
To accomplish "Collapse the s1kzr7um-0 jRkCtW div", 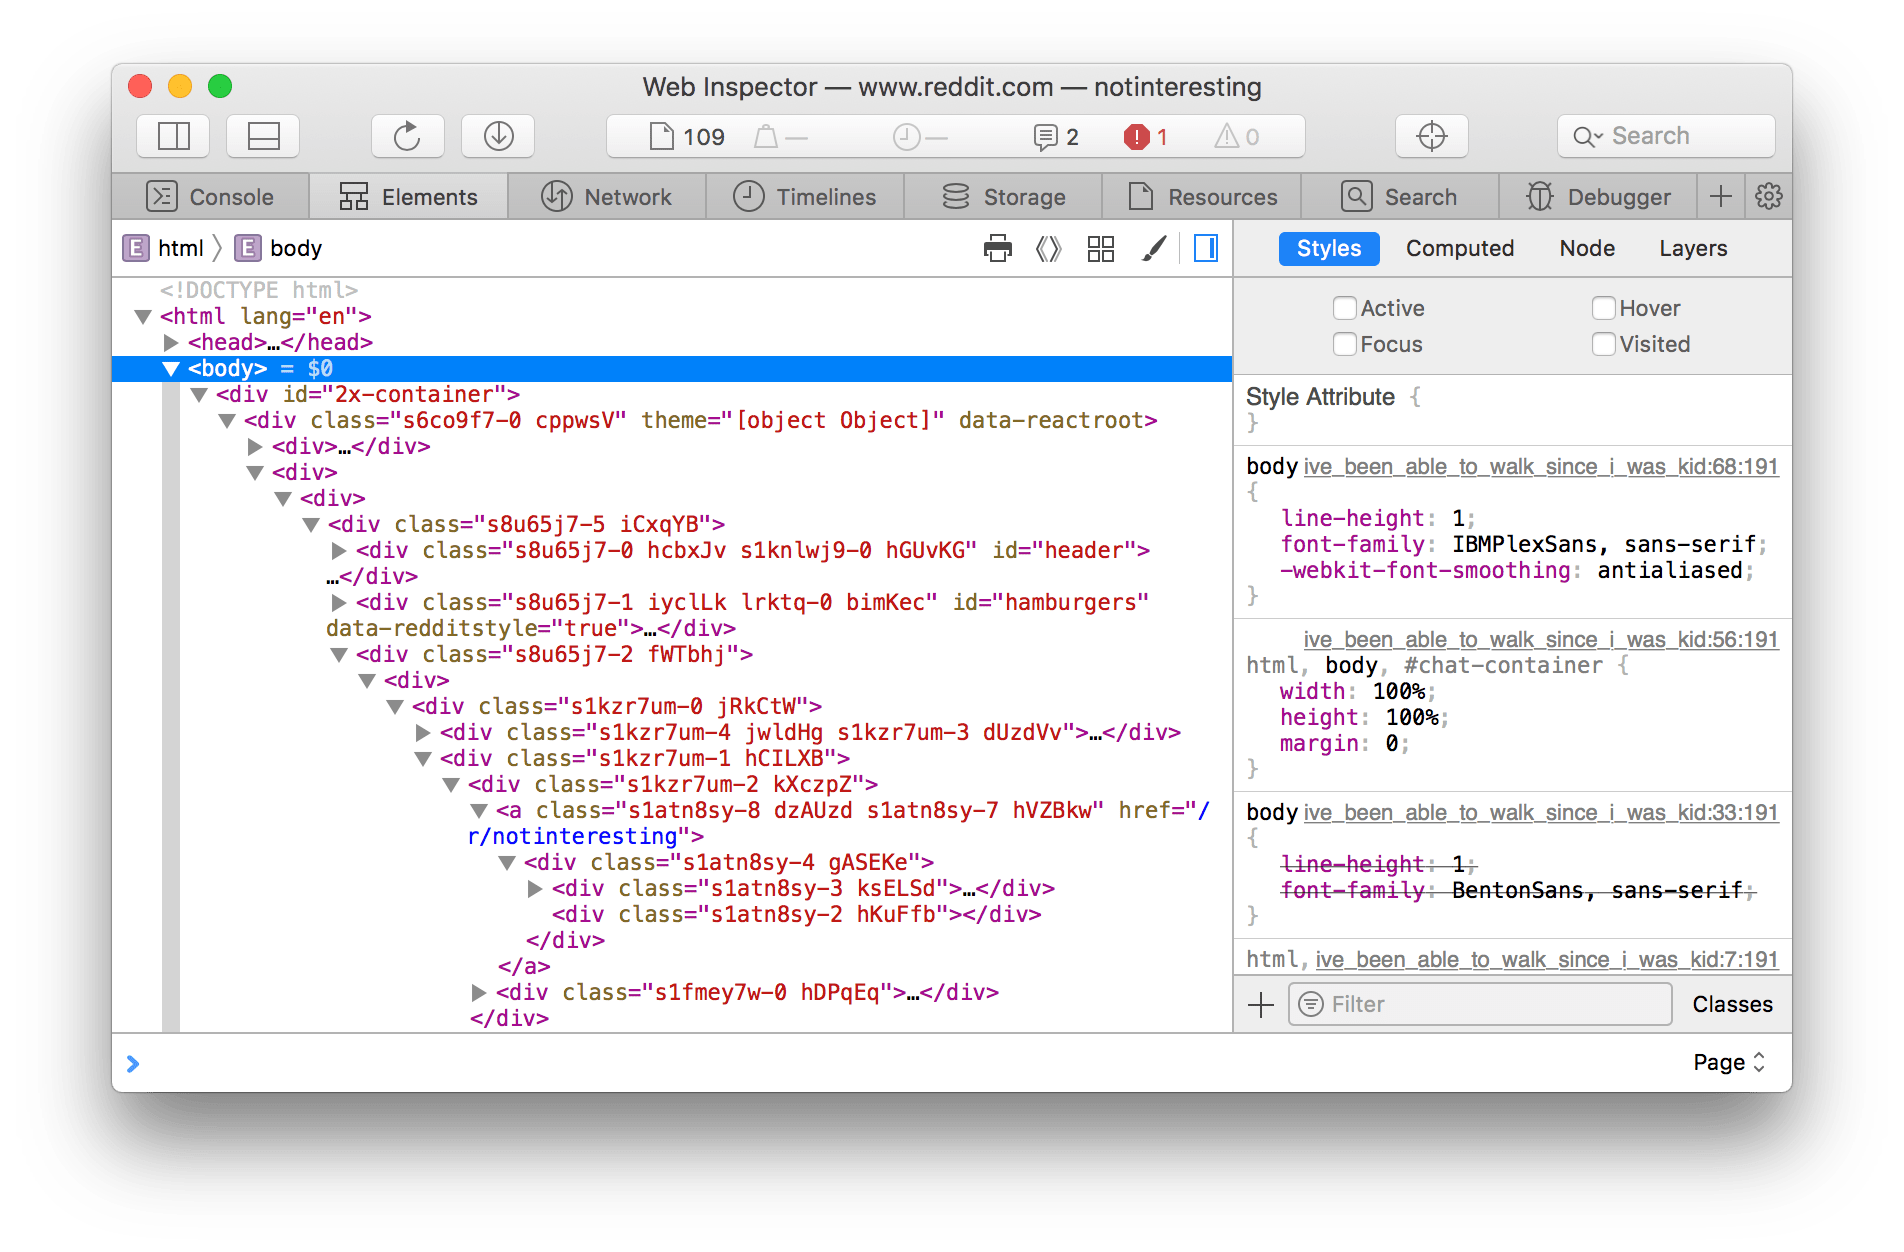I will (395, 707).
